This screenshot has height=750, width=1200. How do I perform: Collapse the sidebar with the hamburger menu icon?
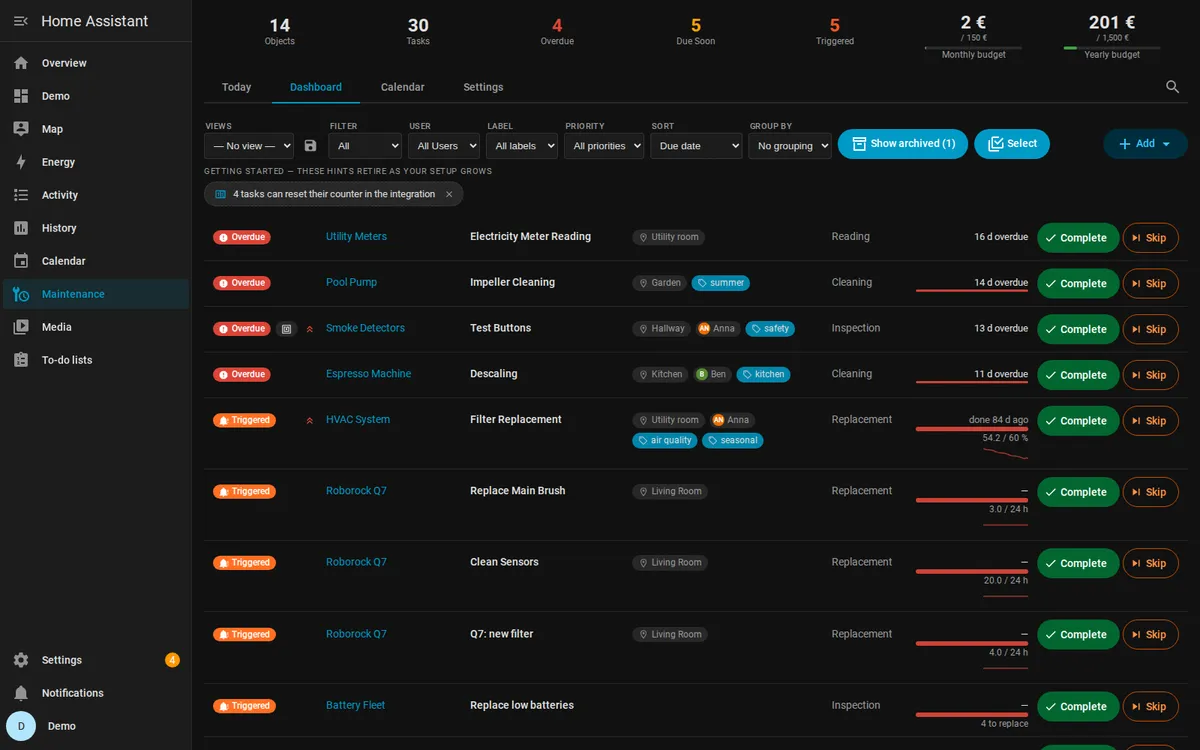click(x=21, y=21)
